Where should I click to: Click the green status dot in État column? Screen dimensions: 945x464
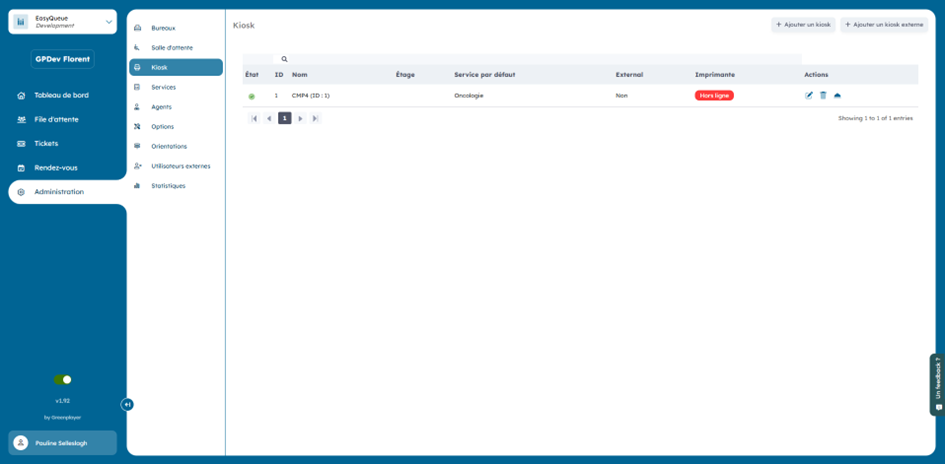pos(252,96)
